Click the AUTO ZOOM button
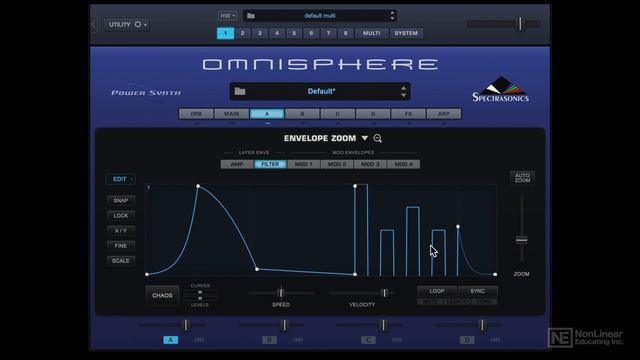 (522, 178)
